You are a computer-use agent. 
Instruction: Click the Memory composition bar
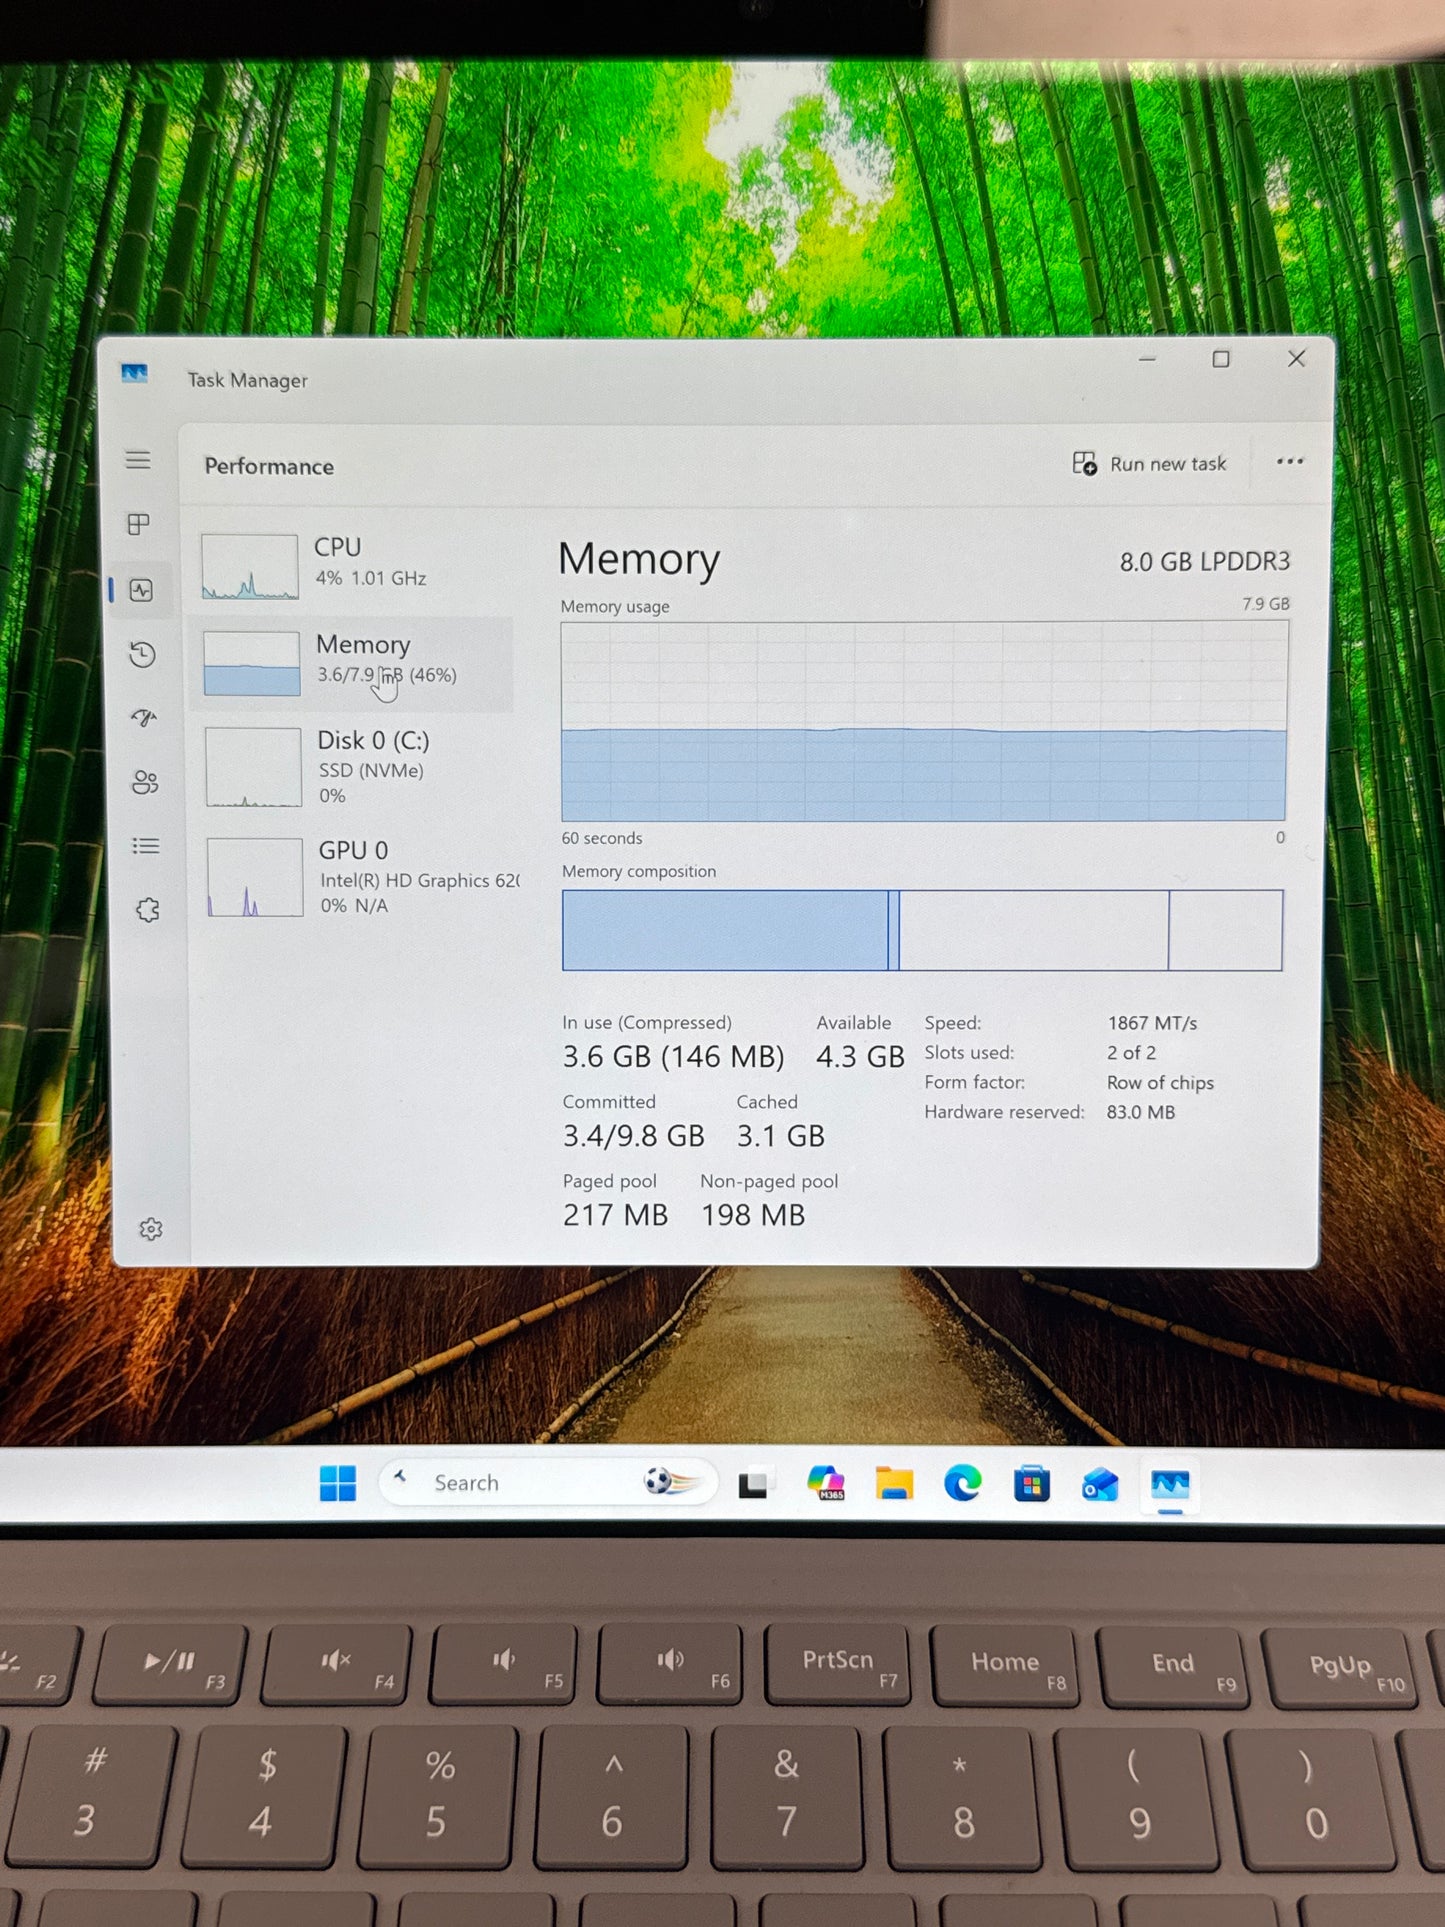tap(922, 930)
